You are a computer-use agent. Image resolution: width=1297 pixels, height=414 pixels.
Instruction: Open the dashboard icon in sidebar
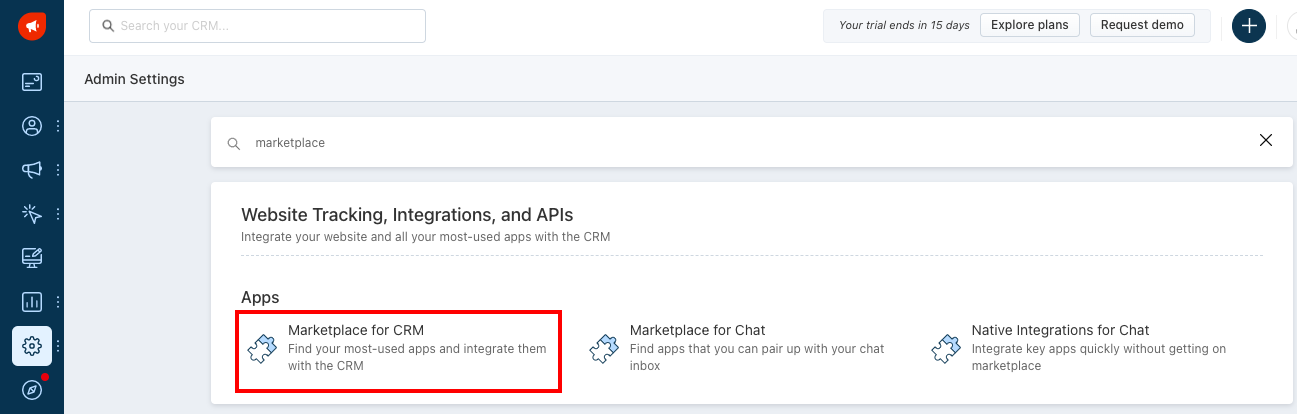click(x=32, y=83)
